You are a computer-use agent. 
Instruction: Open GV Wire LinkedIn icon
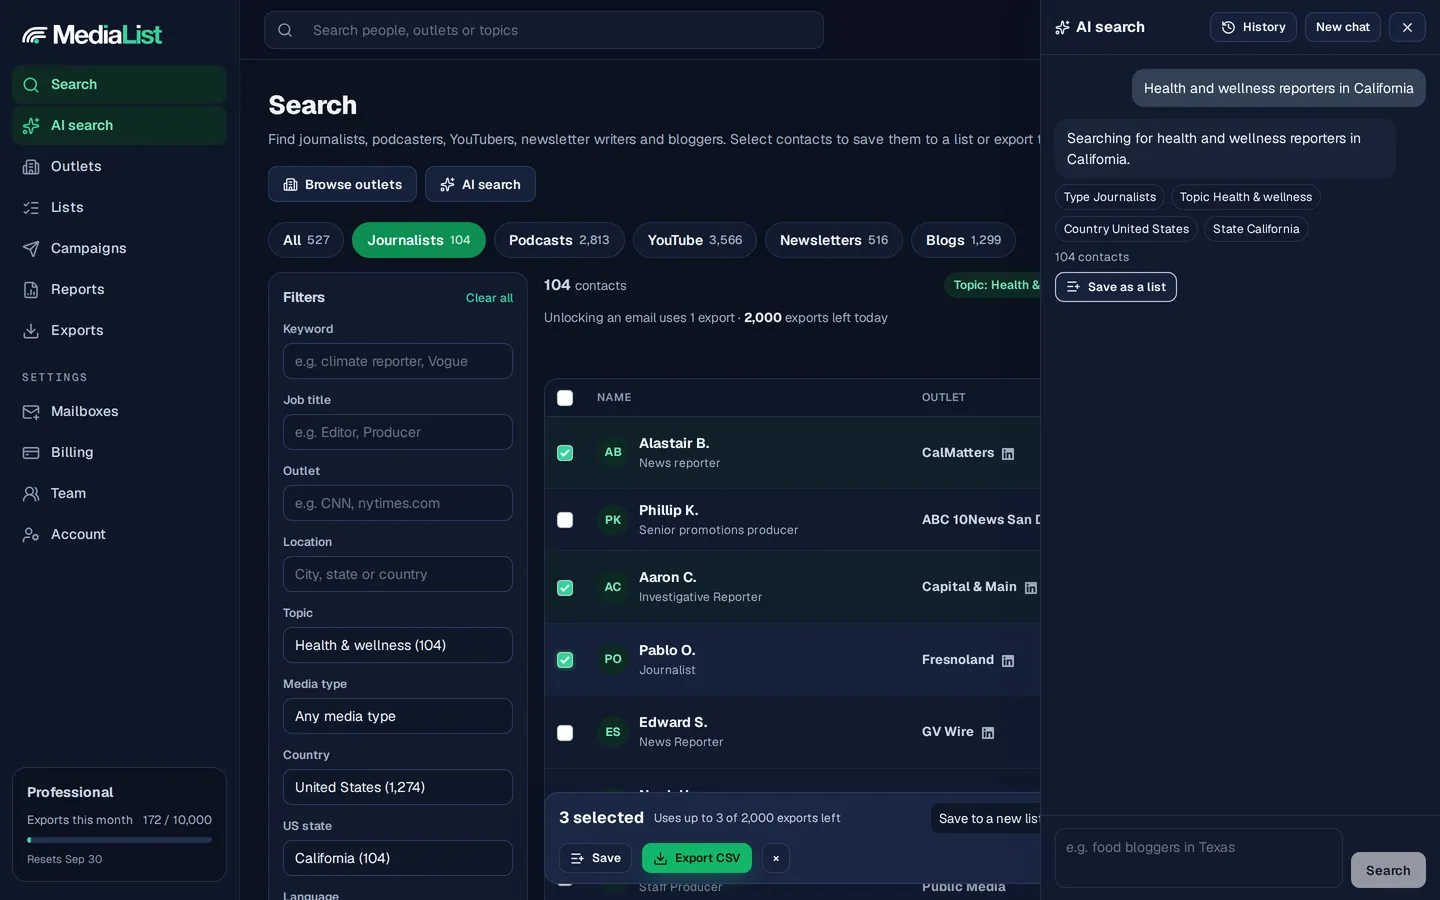988,733
